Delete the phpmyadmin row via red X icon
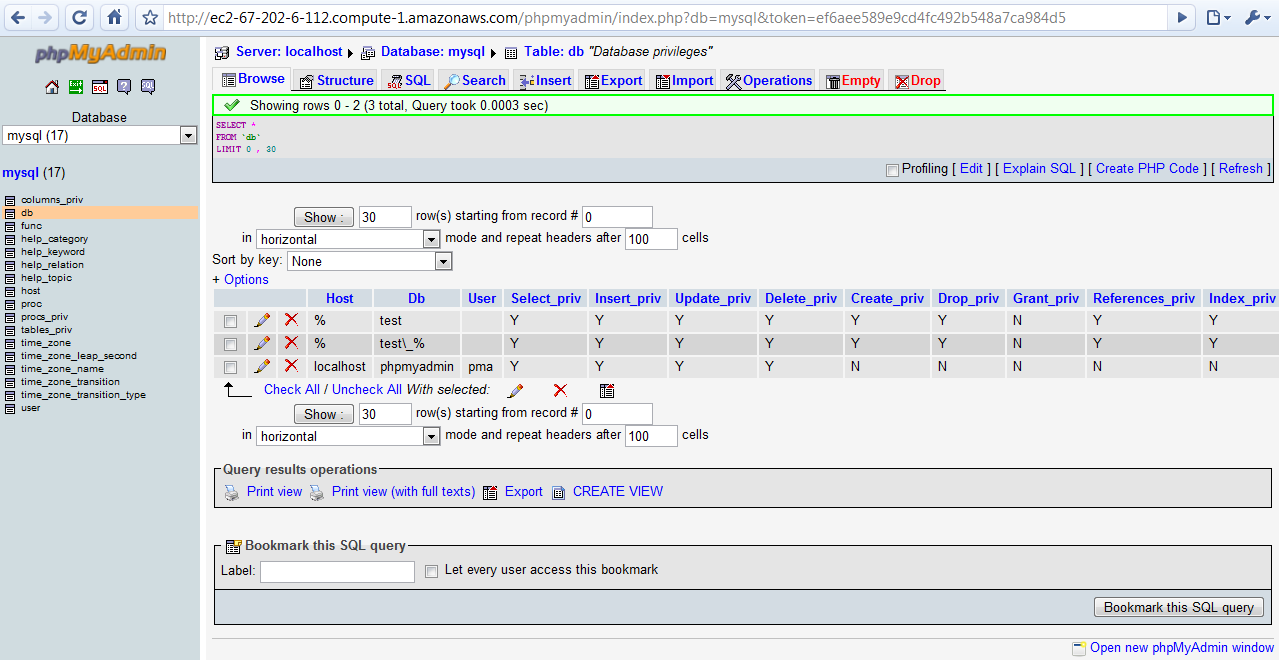 point(289,366)
